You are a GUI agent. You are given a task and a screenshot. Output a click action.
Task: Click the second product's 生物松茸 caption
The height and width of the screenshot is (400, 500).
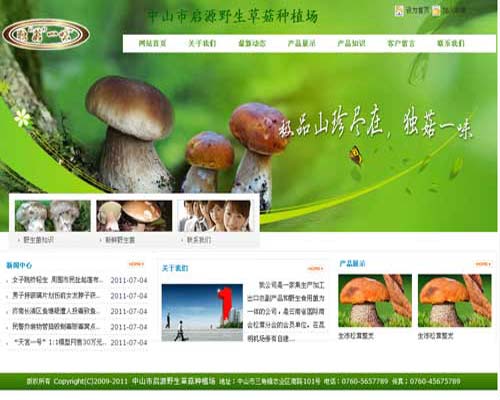click(x=435, y=336)
